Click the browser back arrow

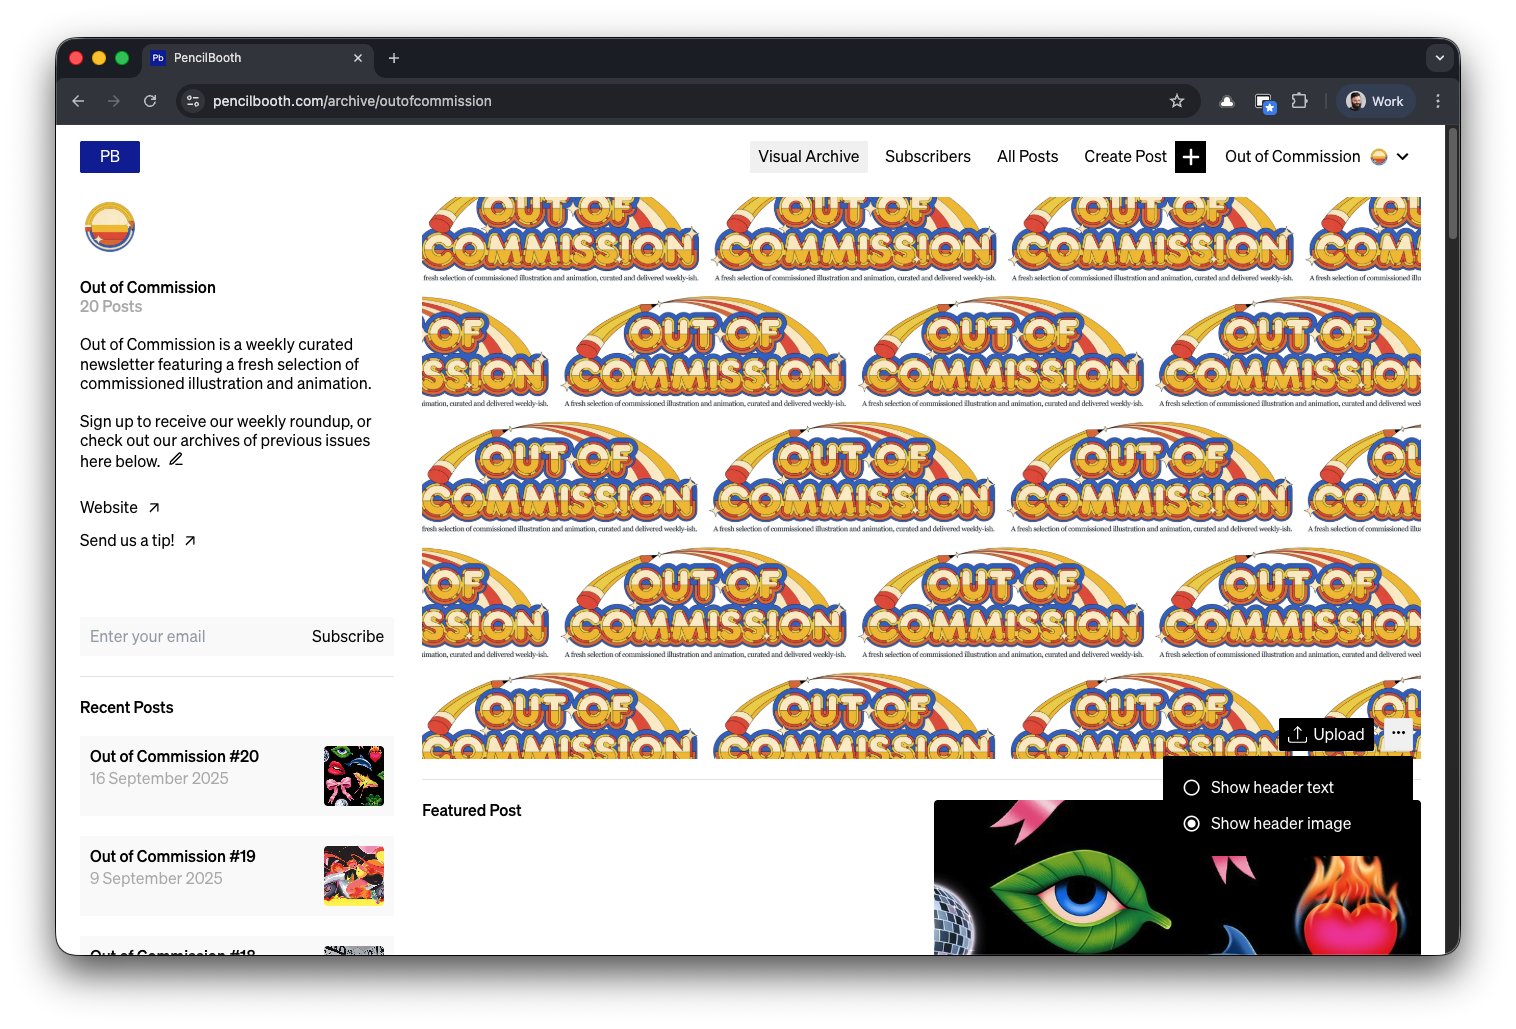(78, 101)
